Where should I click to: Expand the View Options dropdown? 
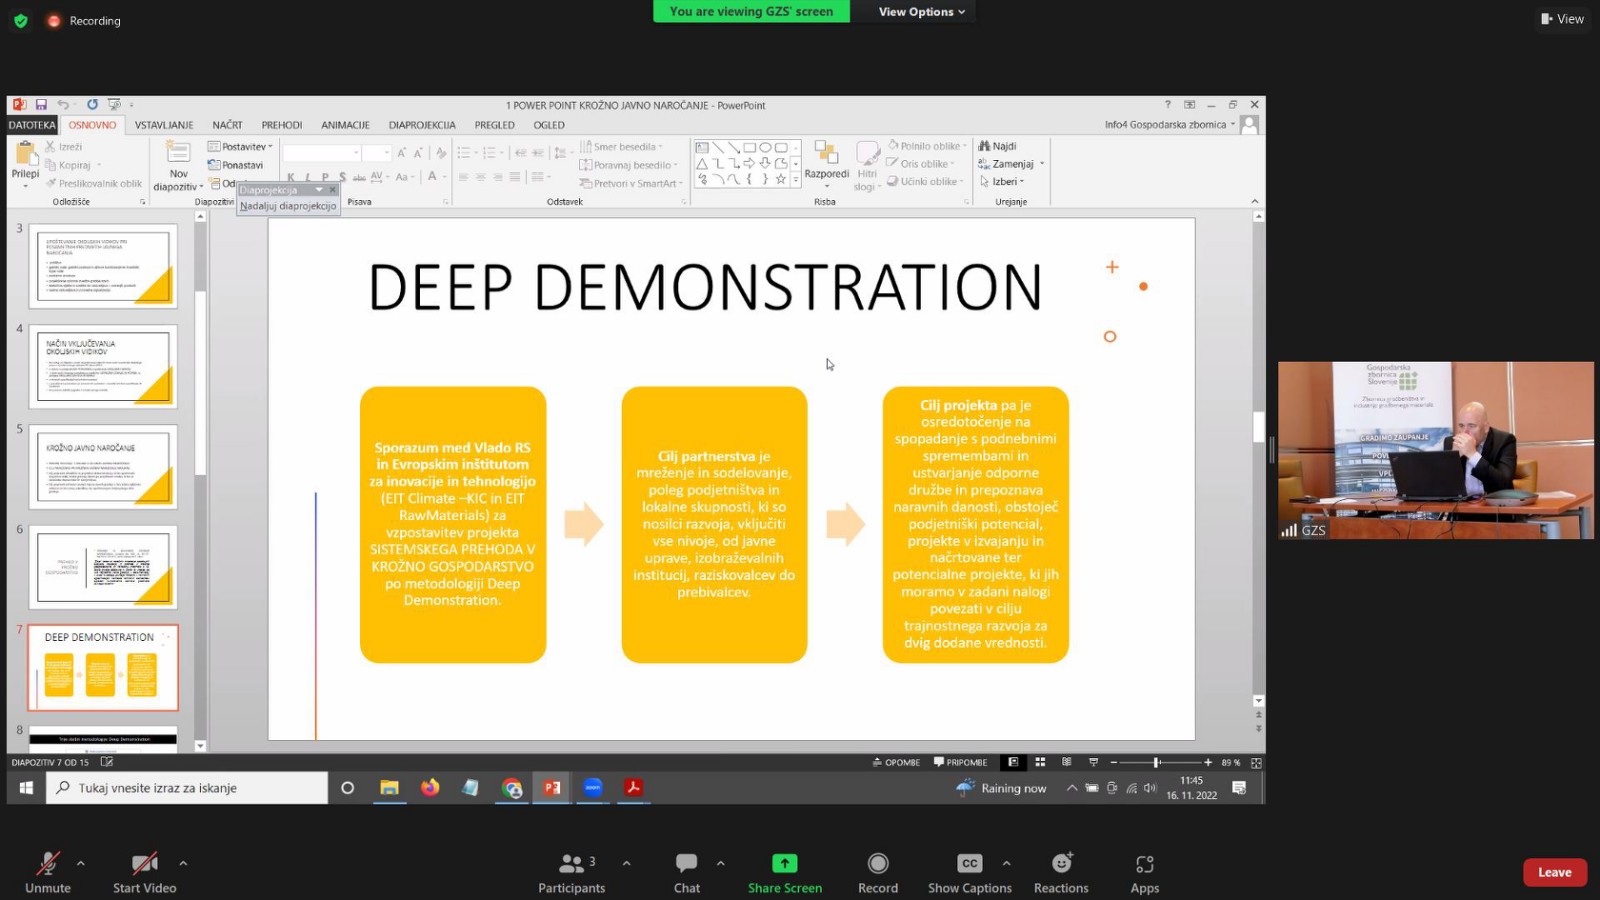tap(921, 12)
